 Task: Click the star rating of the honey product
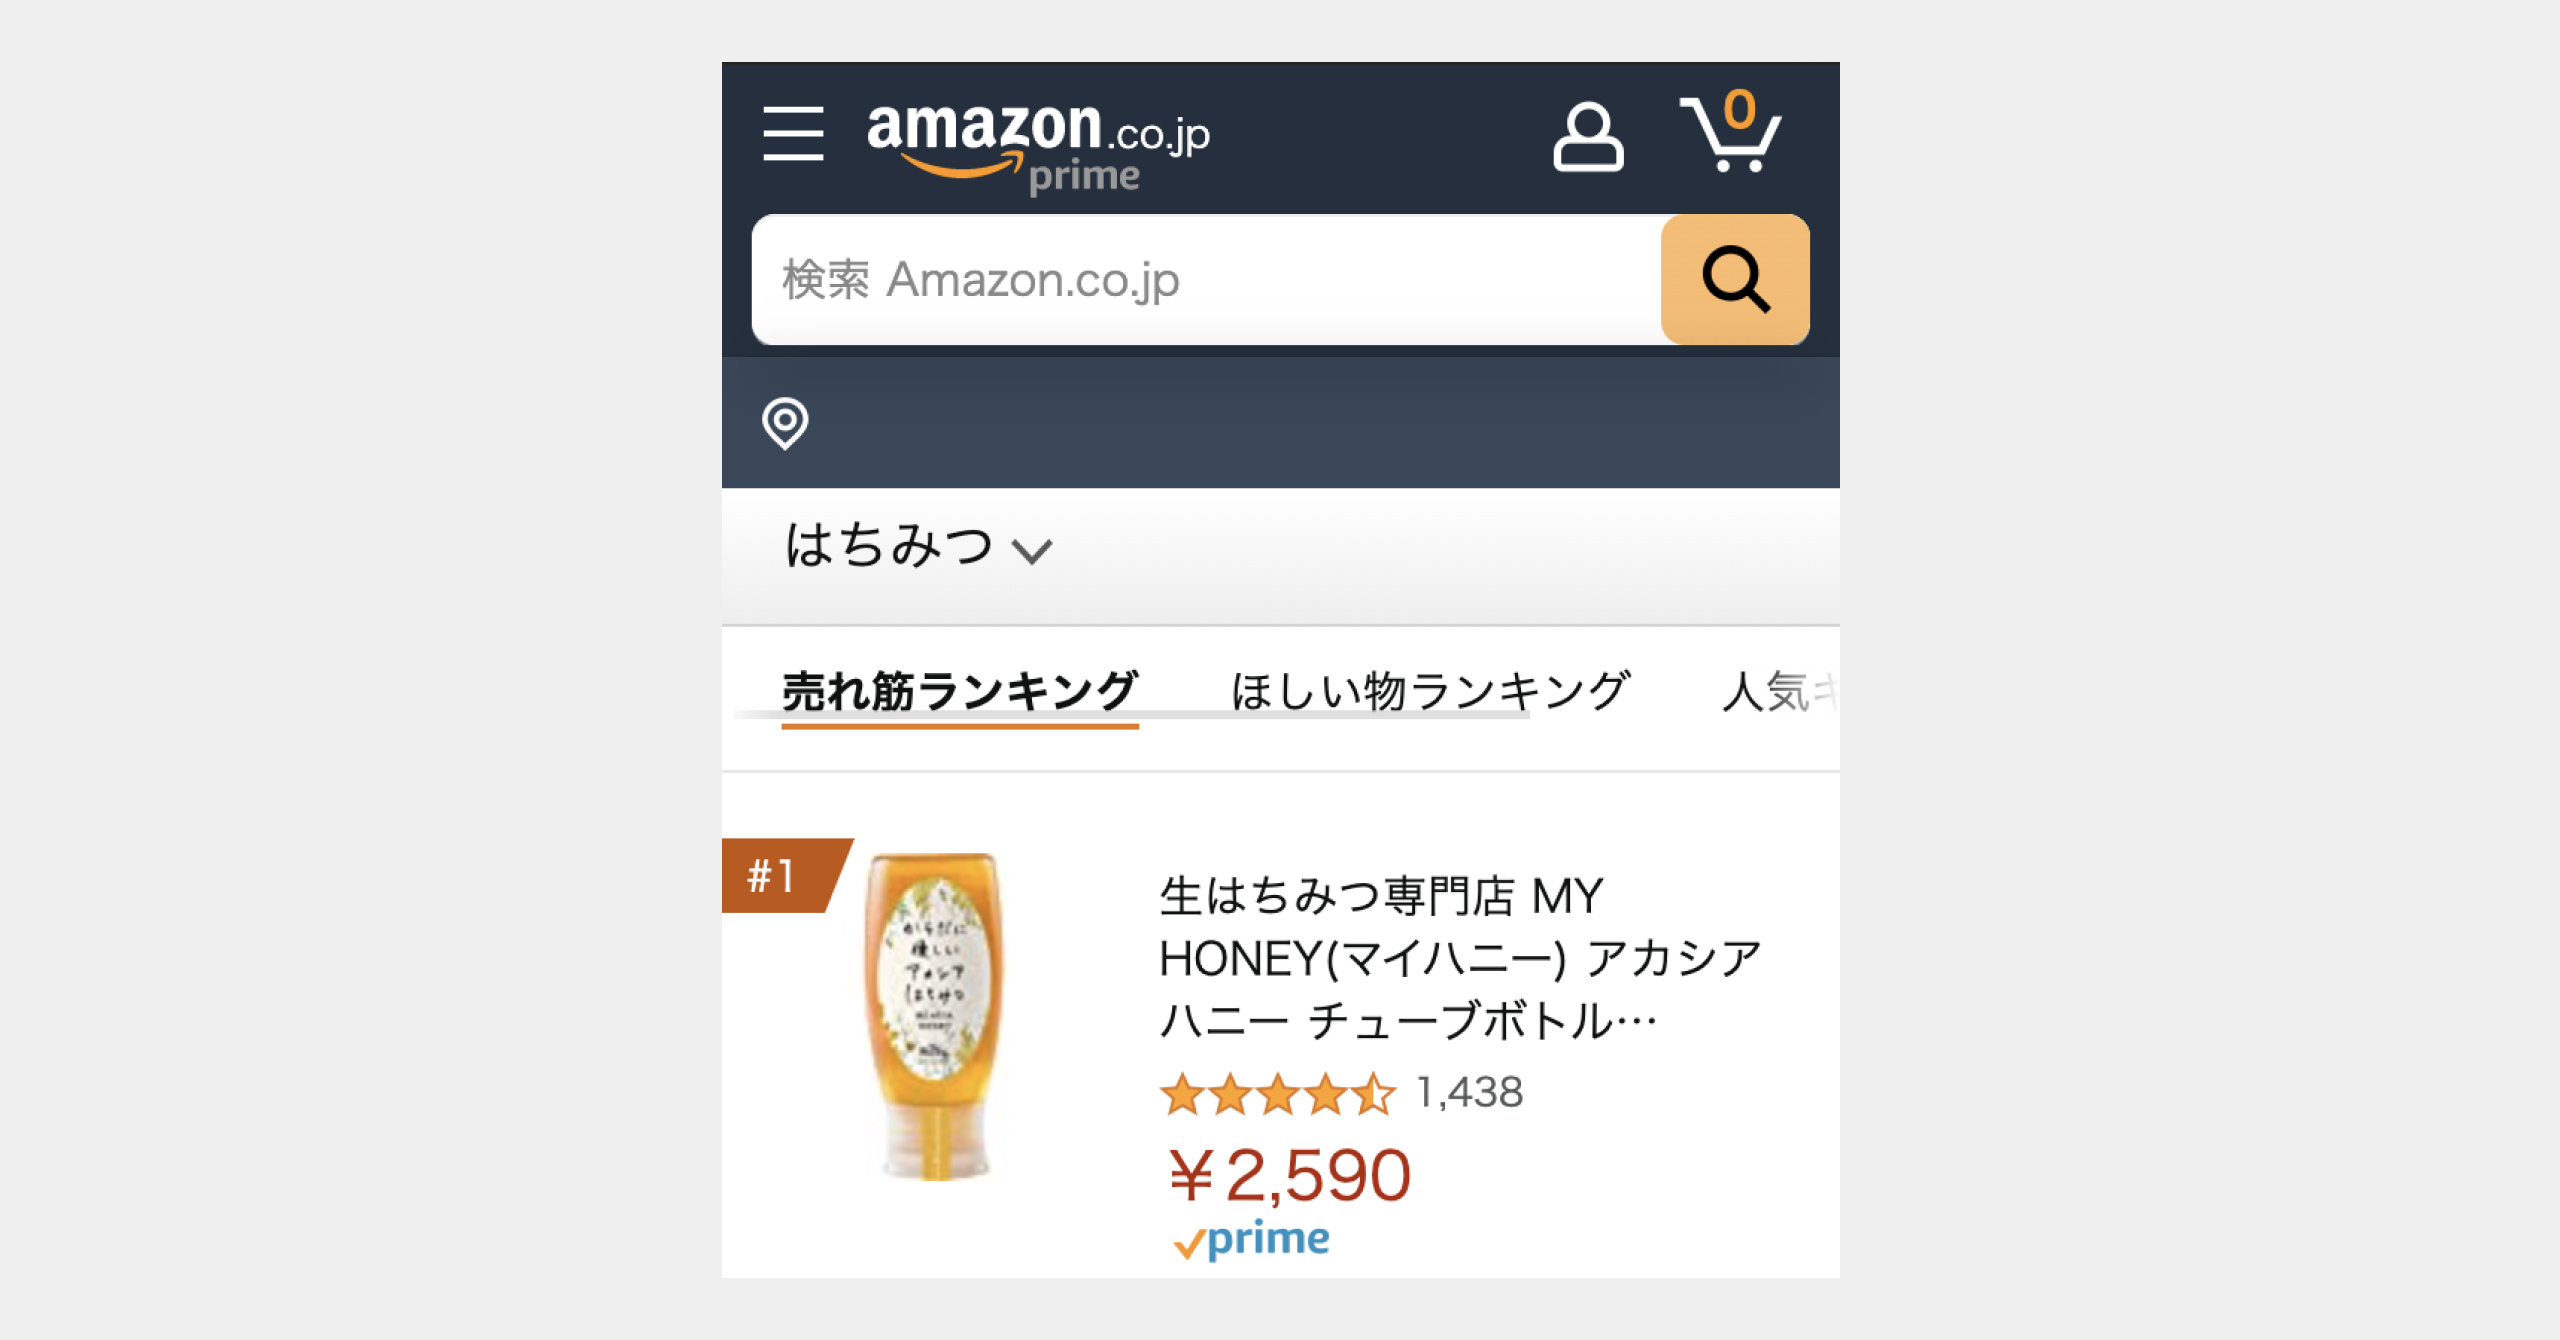click(1277, 1094)
